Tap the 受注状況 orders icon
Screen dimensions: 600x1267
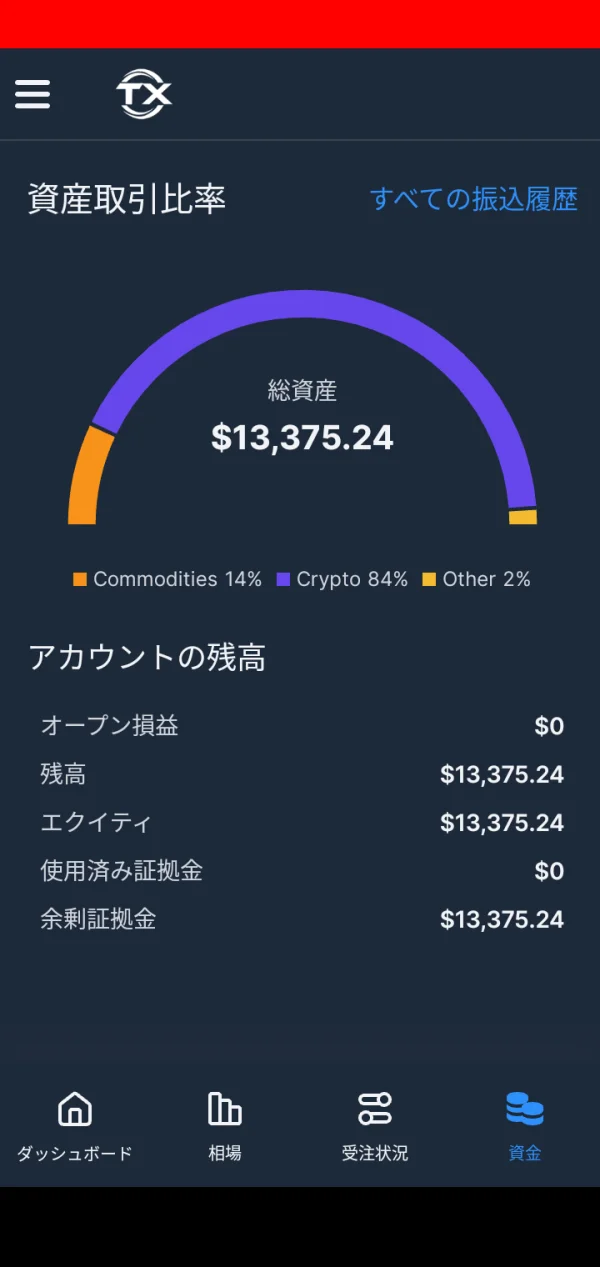pyautogui.click(x=374, y=1108)
